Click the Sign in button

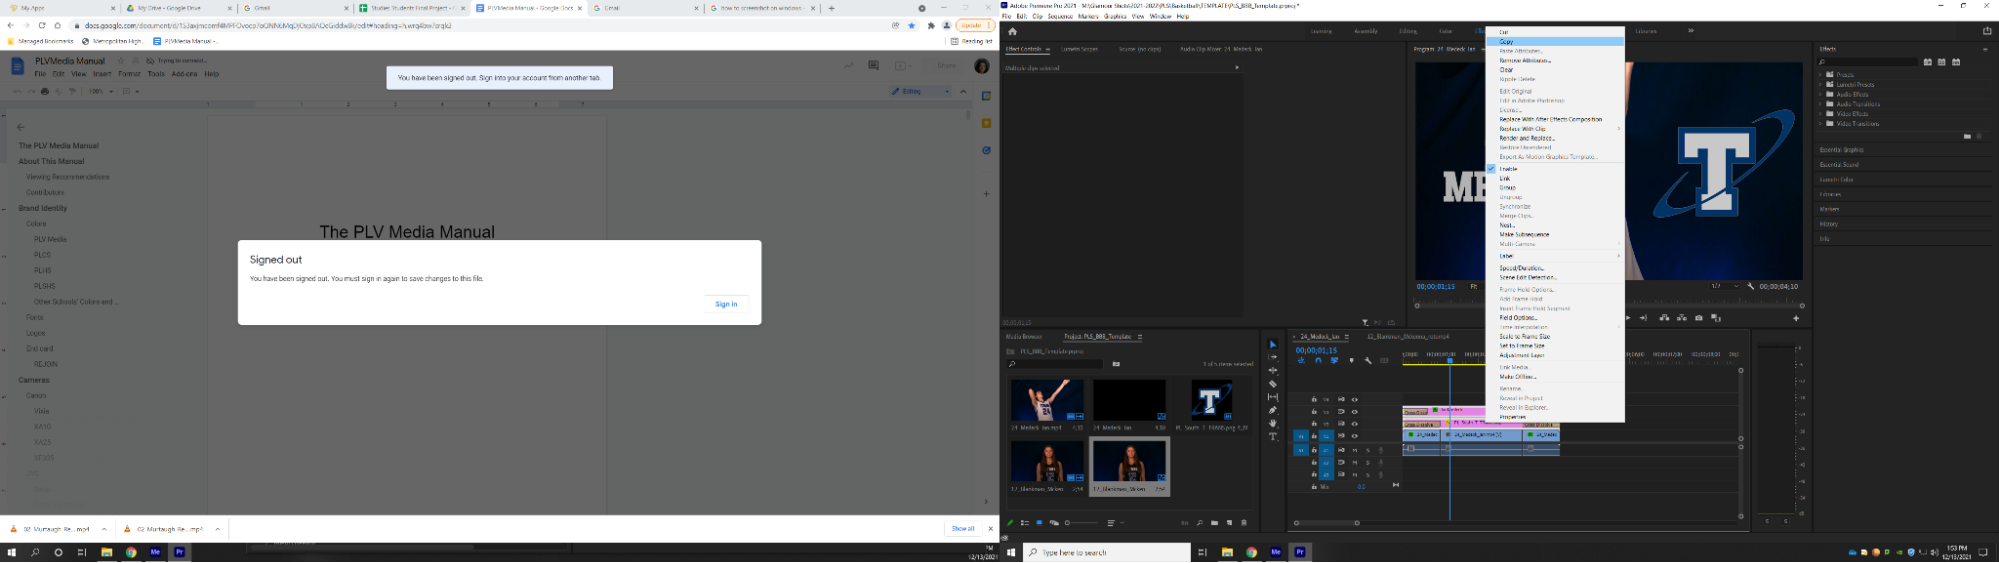coord(726,304)
